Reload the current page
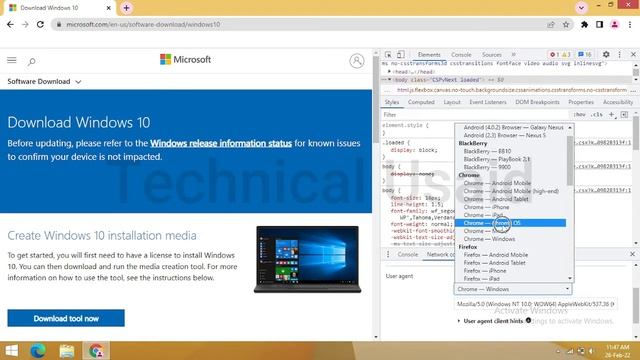The width and height of the screenshot is (640, 360). coord(40,24)
